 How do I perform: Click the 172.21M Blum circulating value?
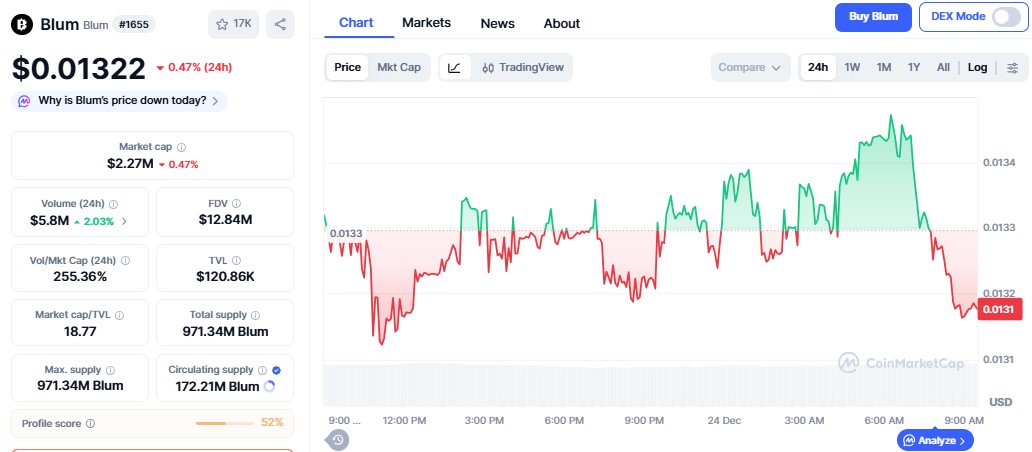point(217,387)
